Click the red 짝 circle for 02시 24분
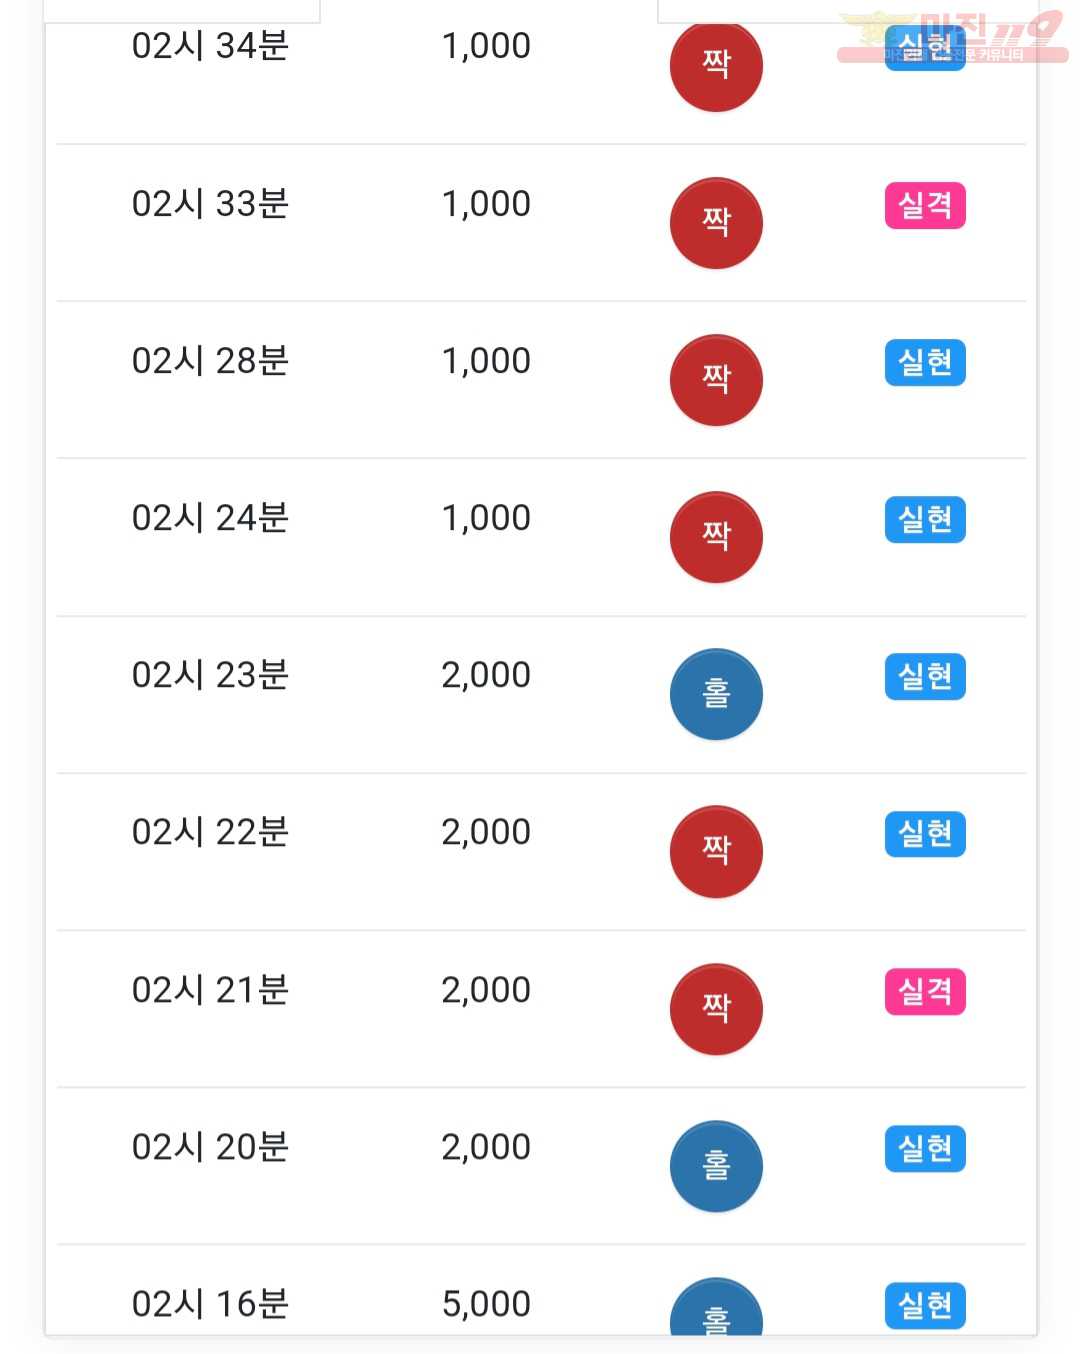 pos(716,537)
